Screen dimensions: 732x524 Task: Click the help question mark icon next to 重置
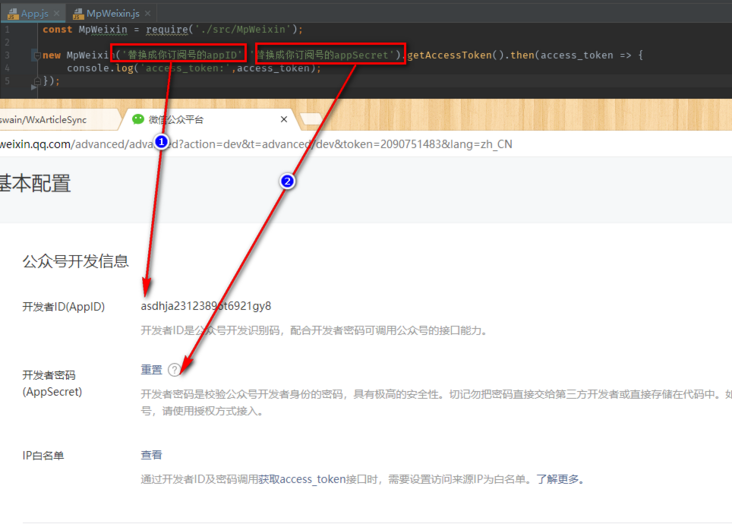pyautogui.click(x=174, y=370)
